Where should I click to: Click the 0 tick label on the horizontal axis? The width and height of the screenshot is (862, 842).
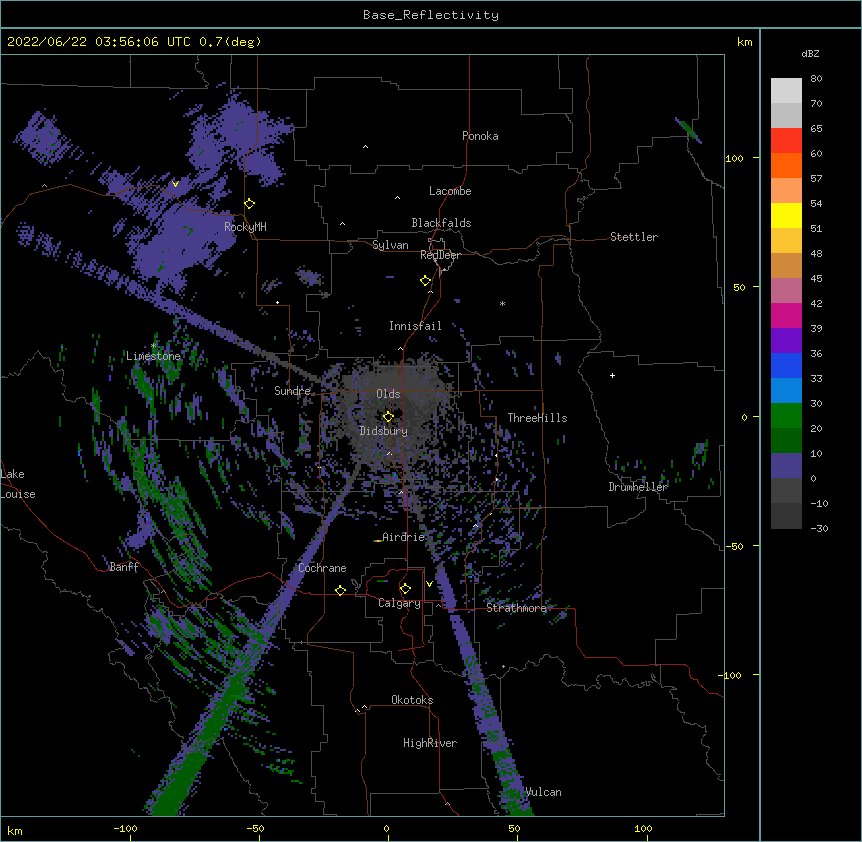coord(386,828)
